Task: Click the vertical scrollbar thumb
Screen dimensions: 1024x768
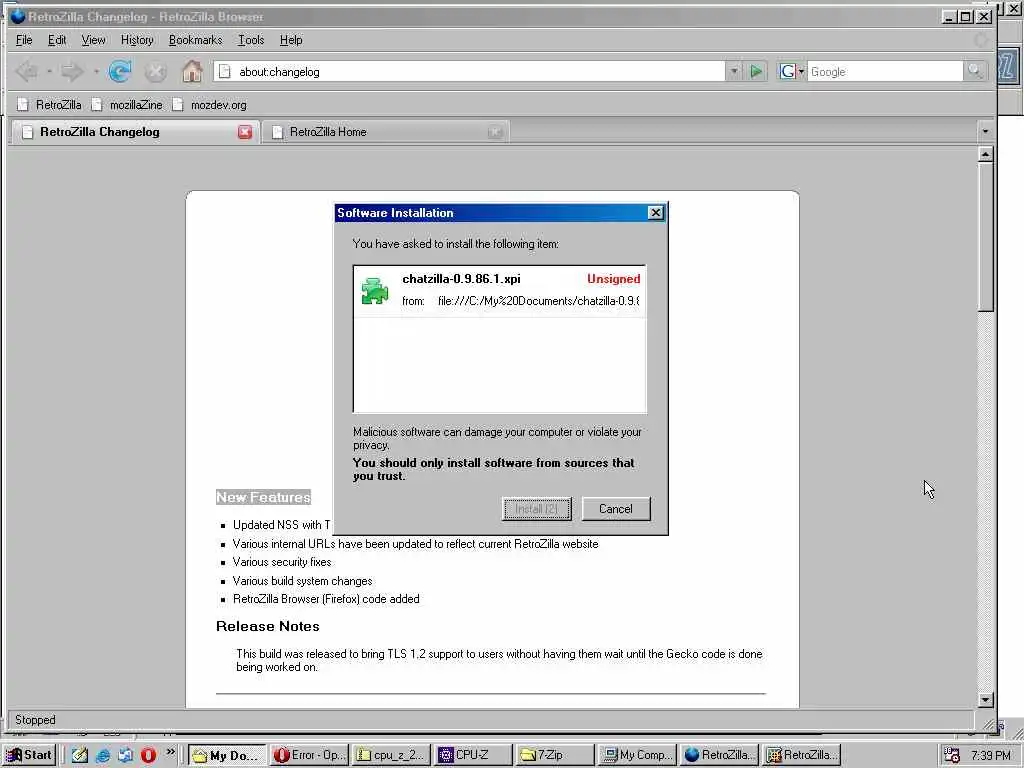Action: click(985, 237)
